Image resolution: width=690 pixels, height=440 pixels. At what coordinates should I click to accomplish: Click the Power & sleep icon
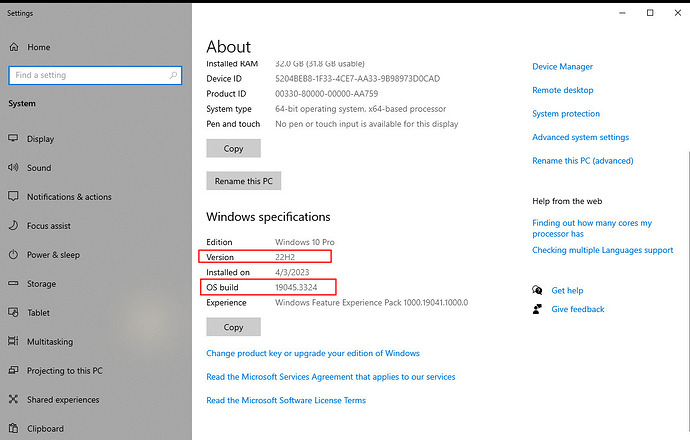point(13,254)
